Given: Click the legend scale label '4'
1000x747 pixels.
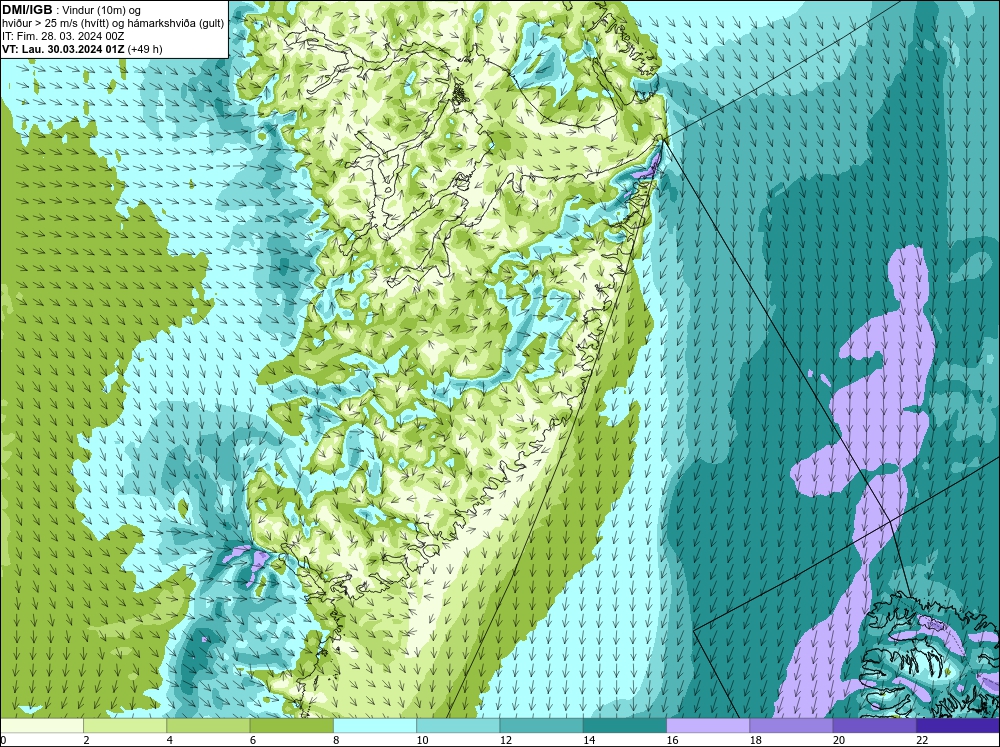Looking at the screenshot, I should 169,740.
